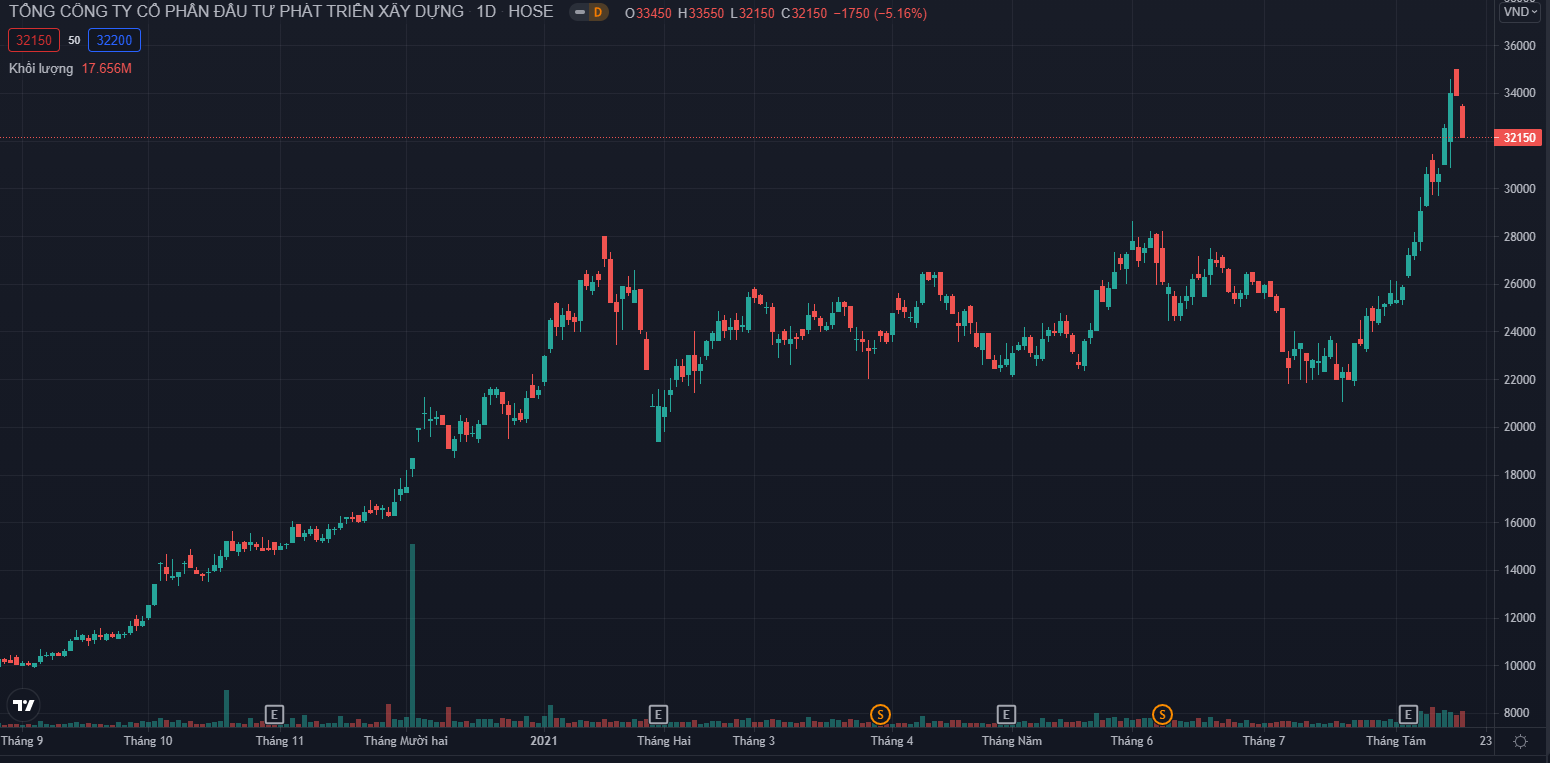Click the Tháng Tám time axis label
1550x763 pixels.
click(x=1396, y=741)
